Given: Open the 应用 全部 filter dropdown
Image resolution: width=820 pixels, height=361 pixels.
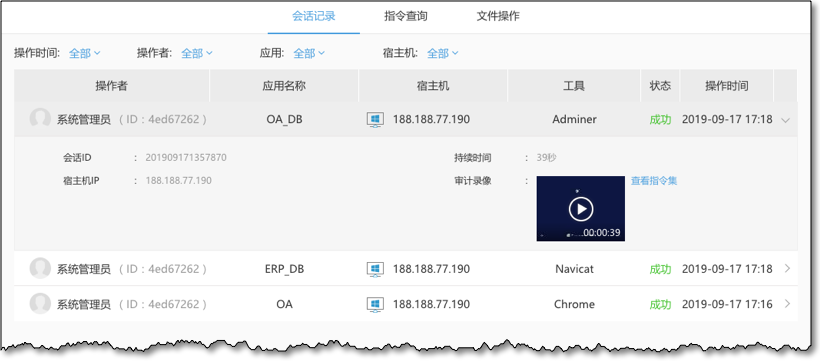Looking at the screenshot, I should point(309,53).
